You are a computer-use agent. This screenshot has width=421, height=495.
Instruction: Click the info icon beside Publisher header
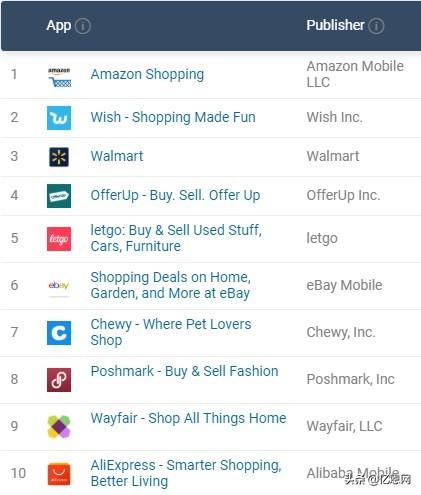click(376, 26)
